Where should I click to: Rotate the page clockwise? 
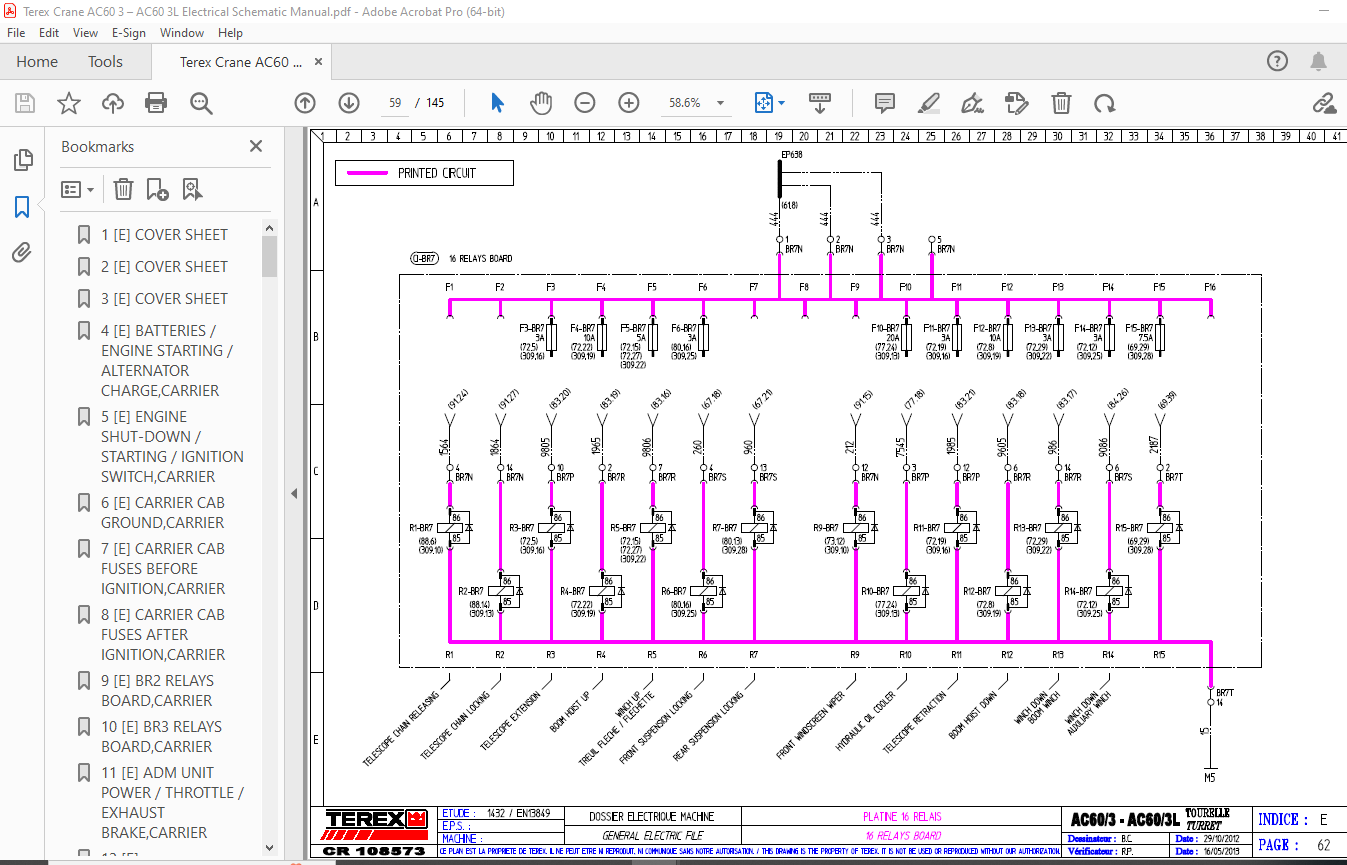pyautogui.click(x=1104, y=102)
